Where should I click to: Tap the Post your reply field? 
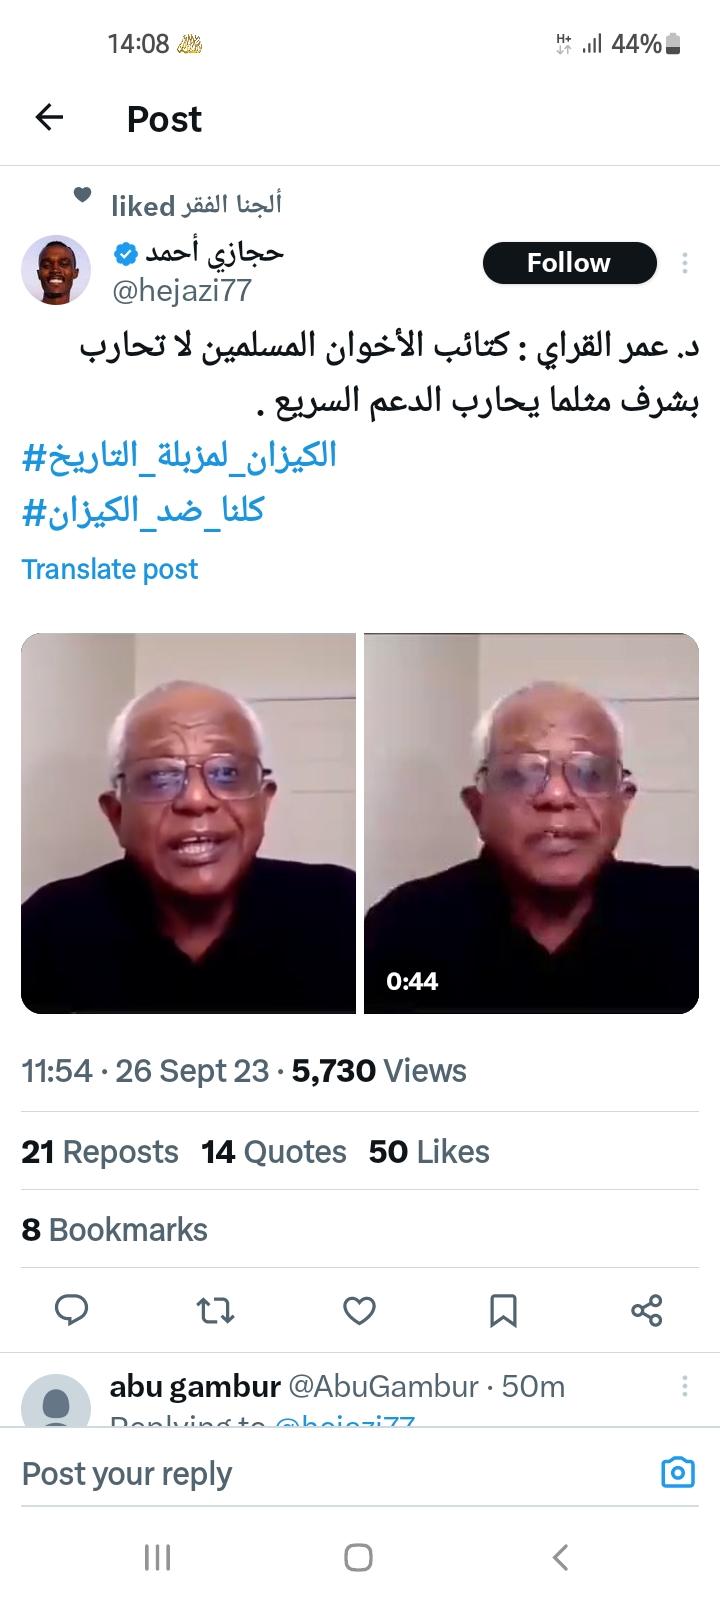click(330, 1473)
